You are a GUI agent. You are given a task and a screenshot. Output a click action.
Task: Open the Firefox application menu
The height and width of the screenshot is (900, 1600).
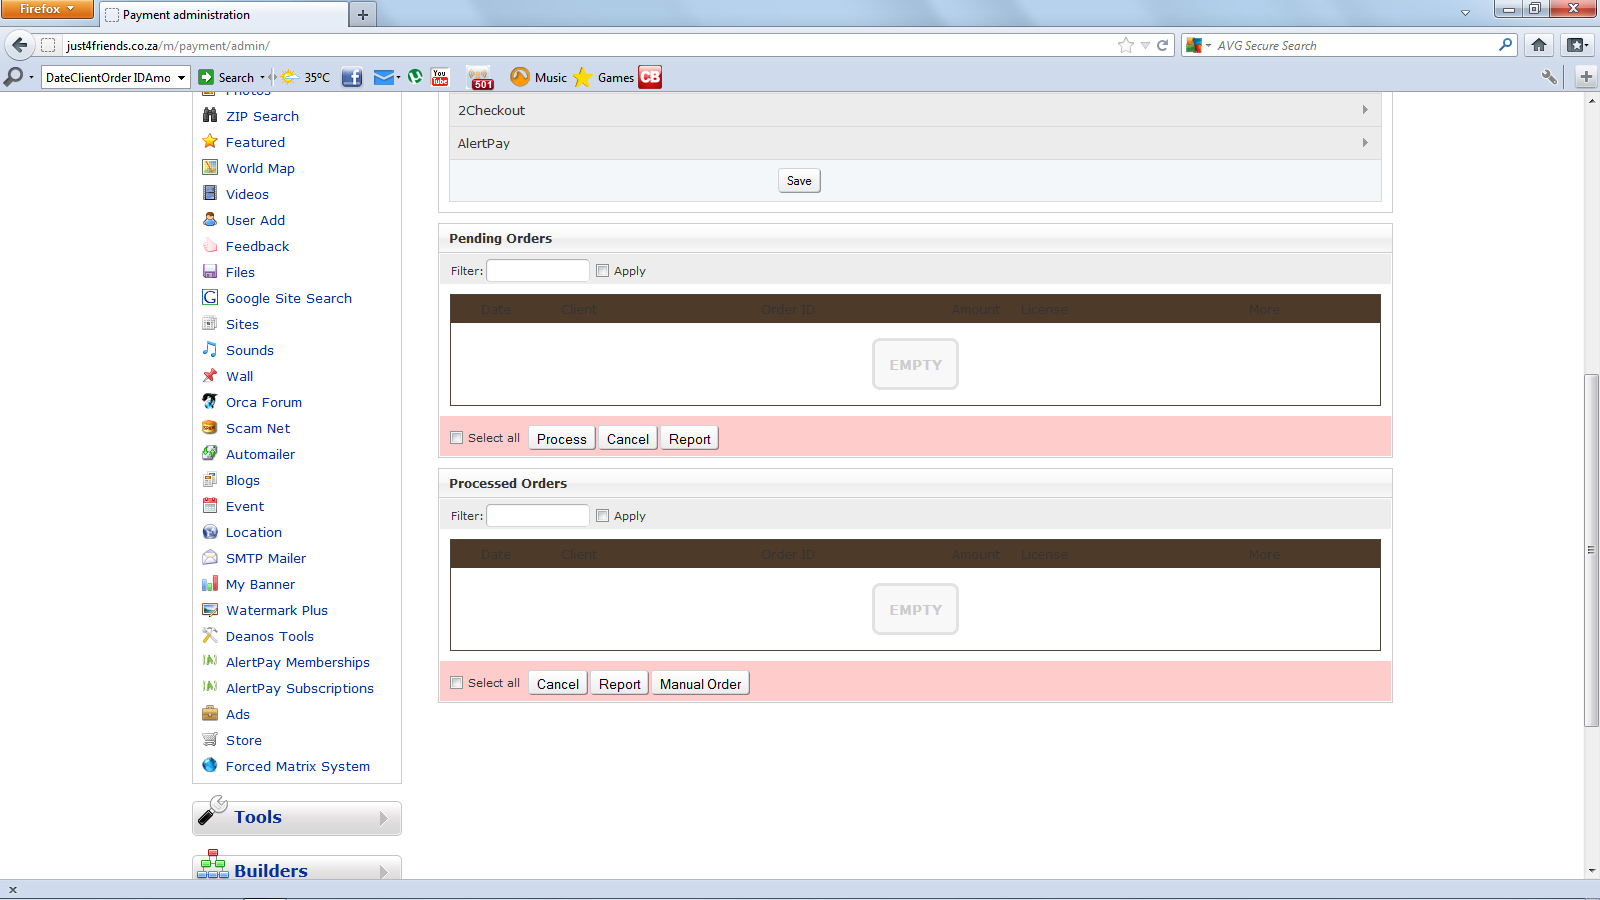click(x=46, y=9)
